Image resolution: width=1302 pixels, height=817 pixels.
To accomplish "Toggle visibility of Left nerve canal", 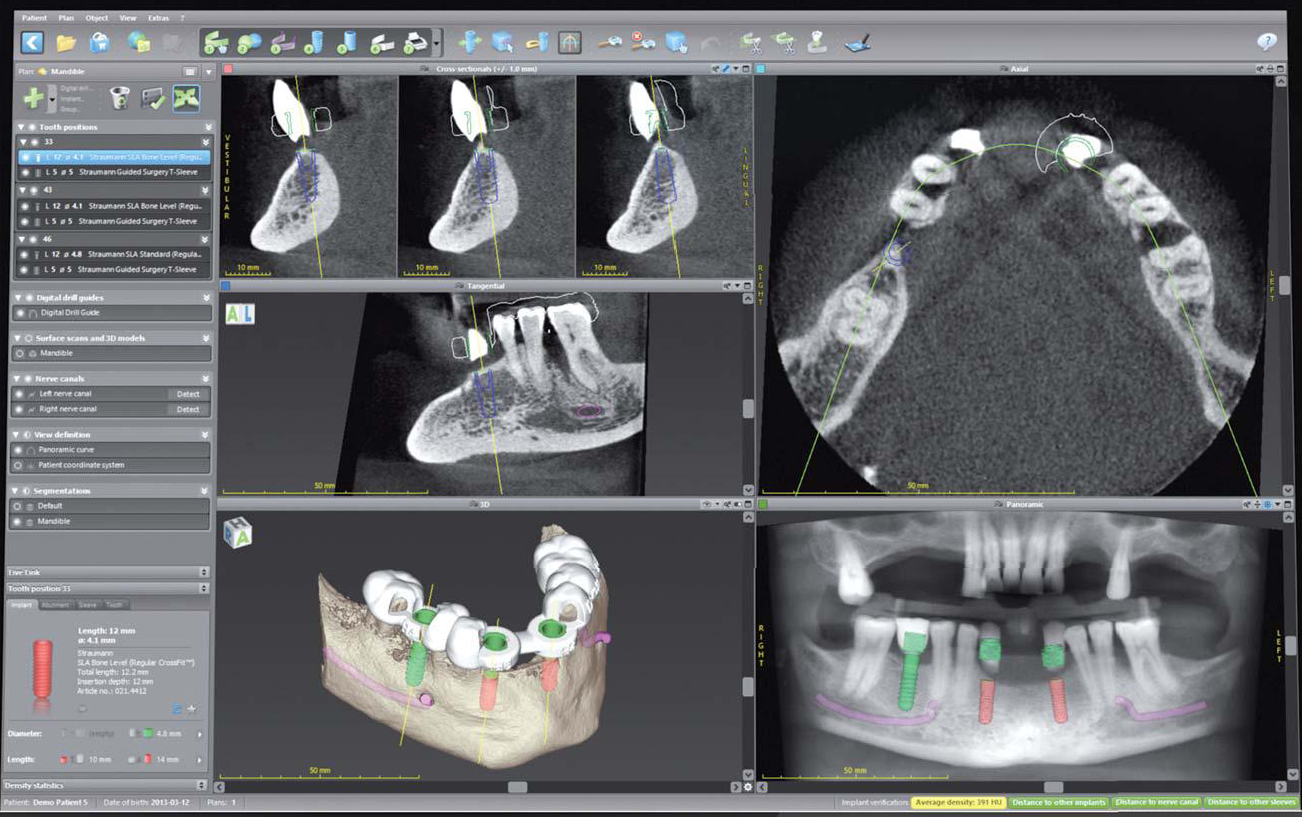I will (20, 394).
